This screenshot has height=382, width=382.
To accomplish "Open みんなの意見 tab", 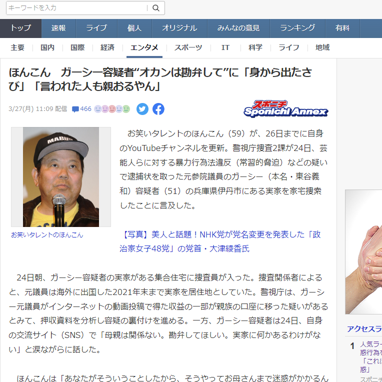I will pos(238,28).
